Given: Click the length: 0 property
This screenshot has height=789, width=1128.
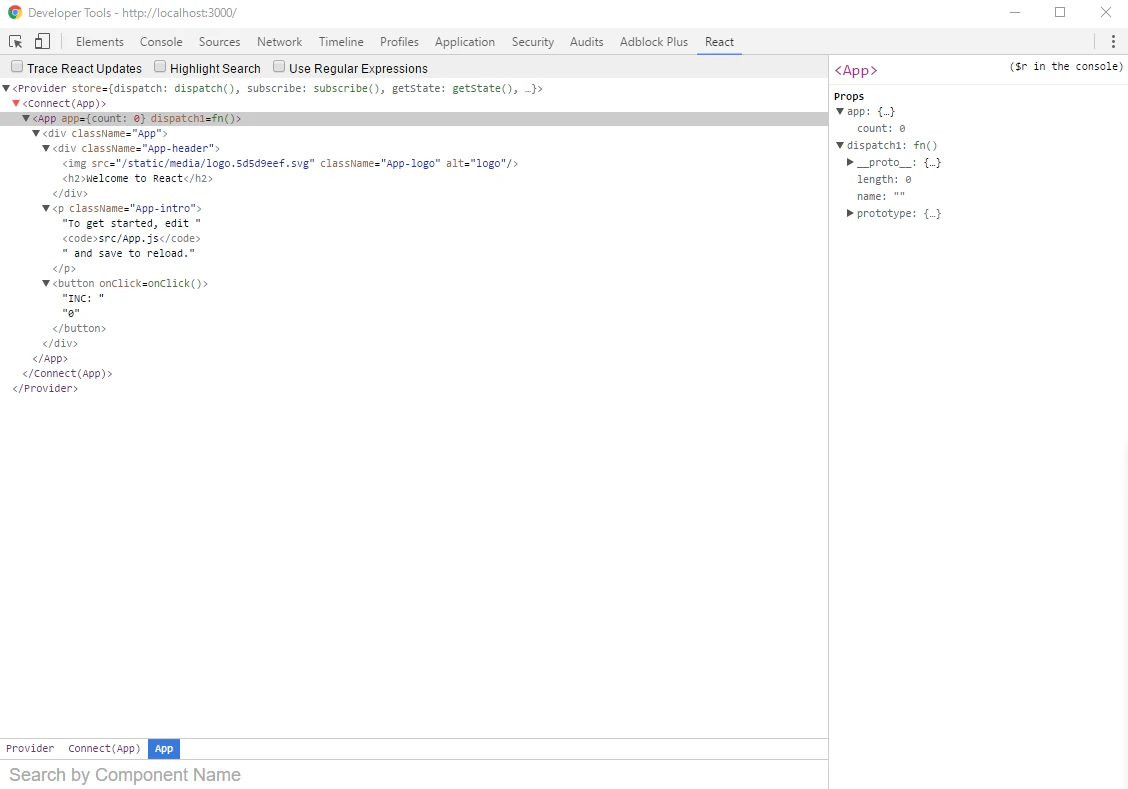Looking at the screenshot, I should coord(884,180).
